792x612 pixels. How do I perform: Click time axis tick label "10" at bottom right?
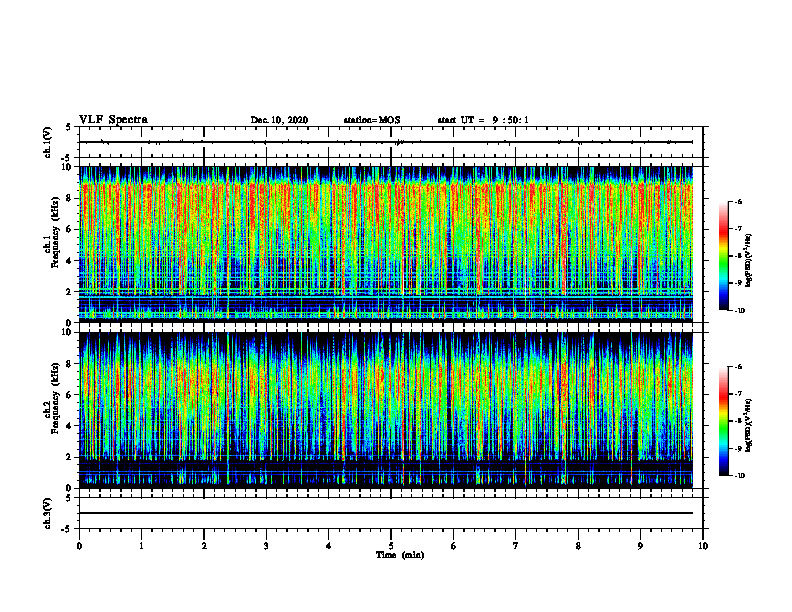(703, 546)
